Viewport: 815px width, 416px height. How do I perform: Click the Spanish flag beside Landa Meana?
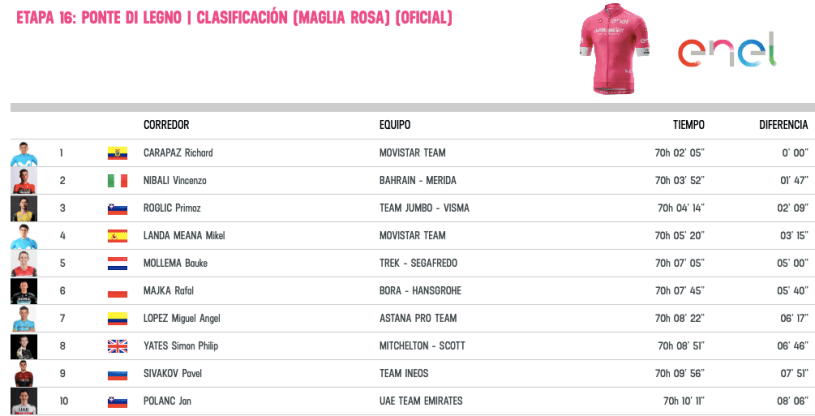coord(117,236)
